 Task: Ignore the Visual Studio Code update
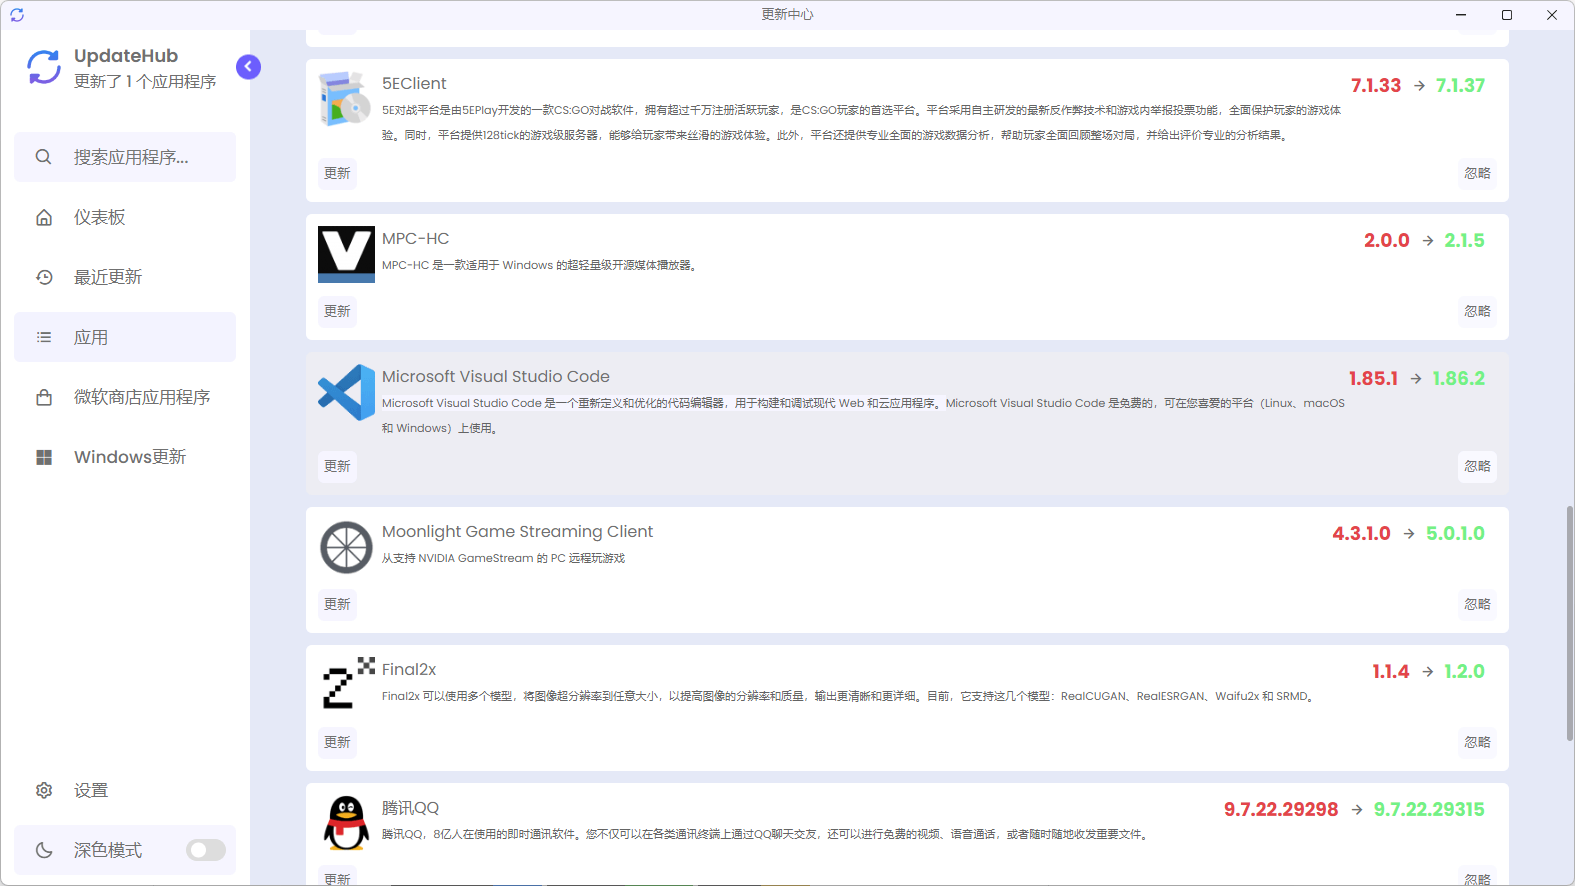coord(1477,466)
